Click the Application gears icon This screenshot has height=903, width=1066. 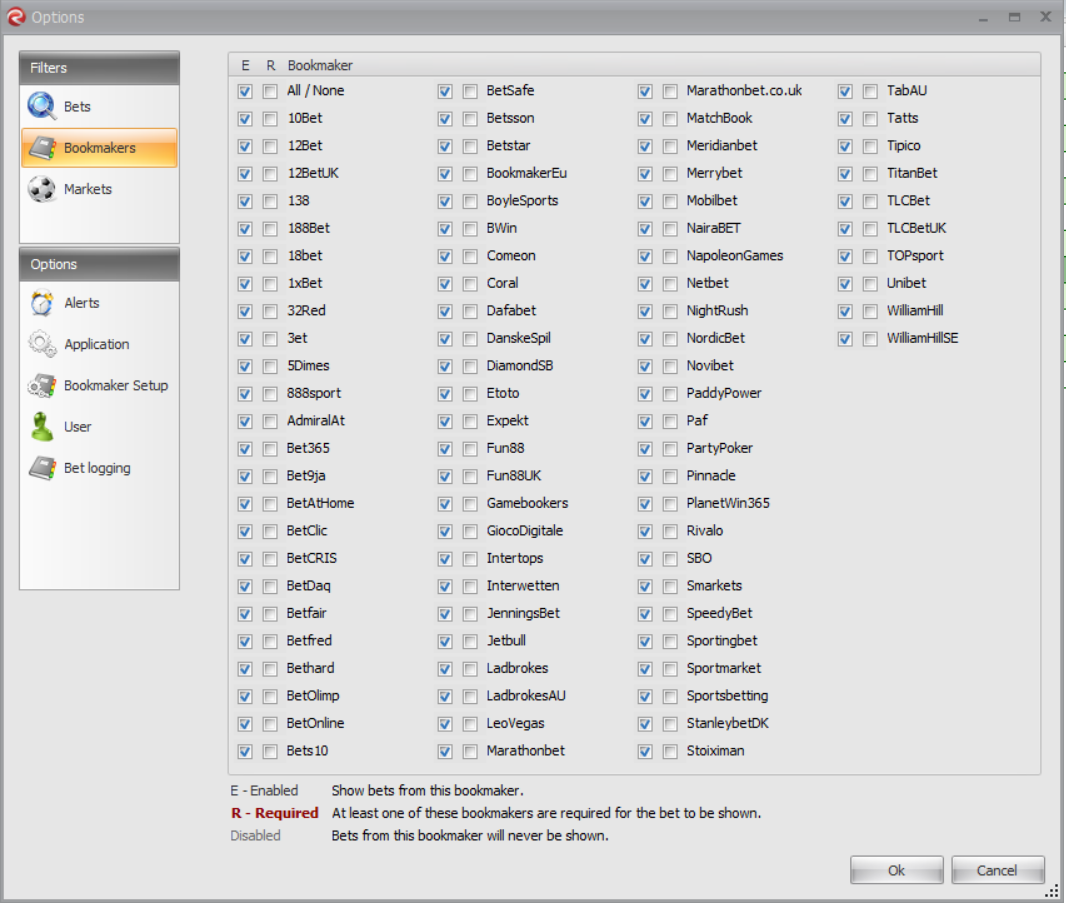[x=42, y=344]
